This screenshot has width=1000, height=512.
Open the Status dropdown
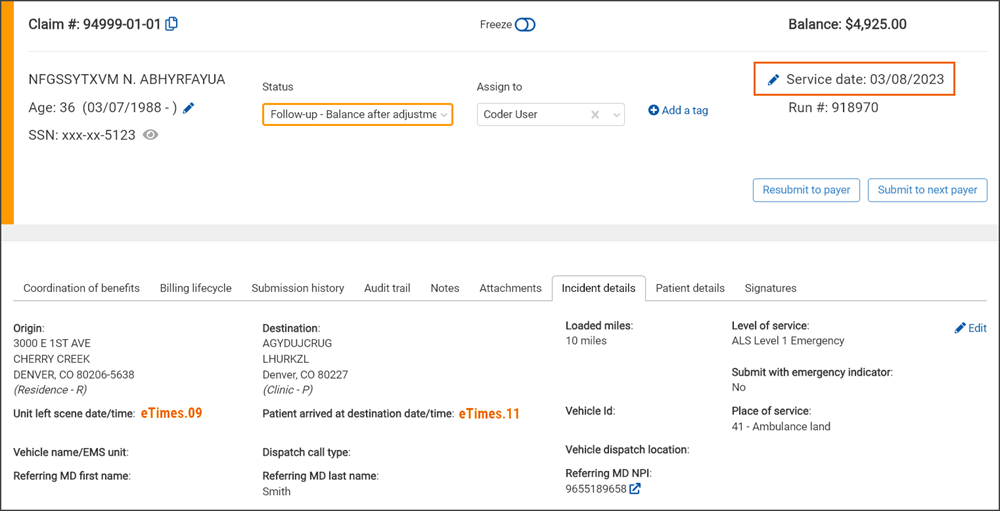pyautogui.click(x=357, y=115)
